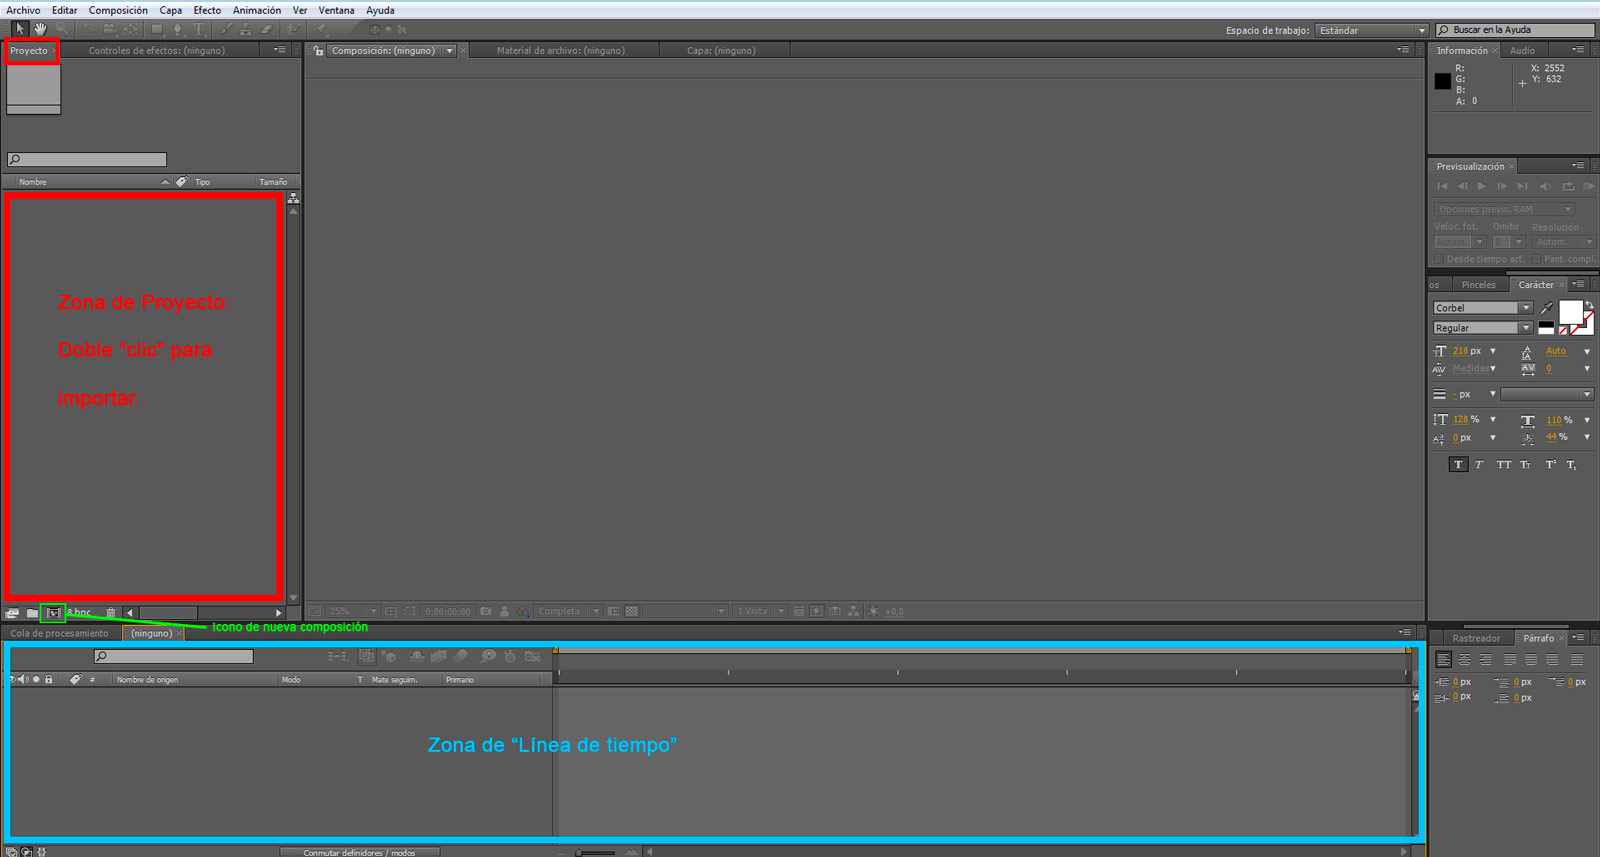Switch to Cola de procesamiento tab
Screen dimensions: 1600x857
pos(60,633)
